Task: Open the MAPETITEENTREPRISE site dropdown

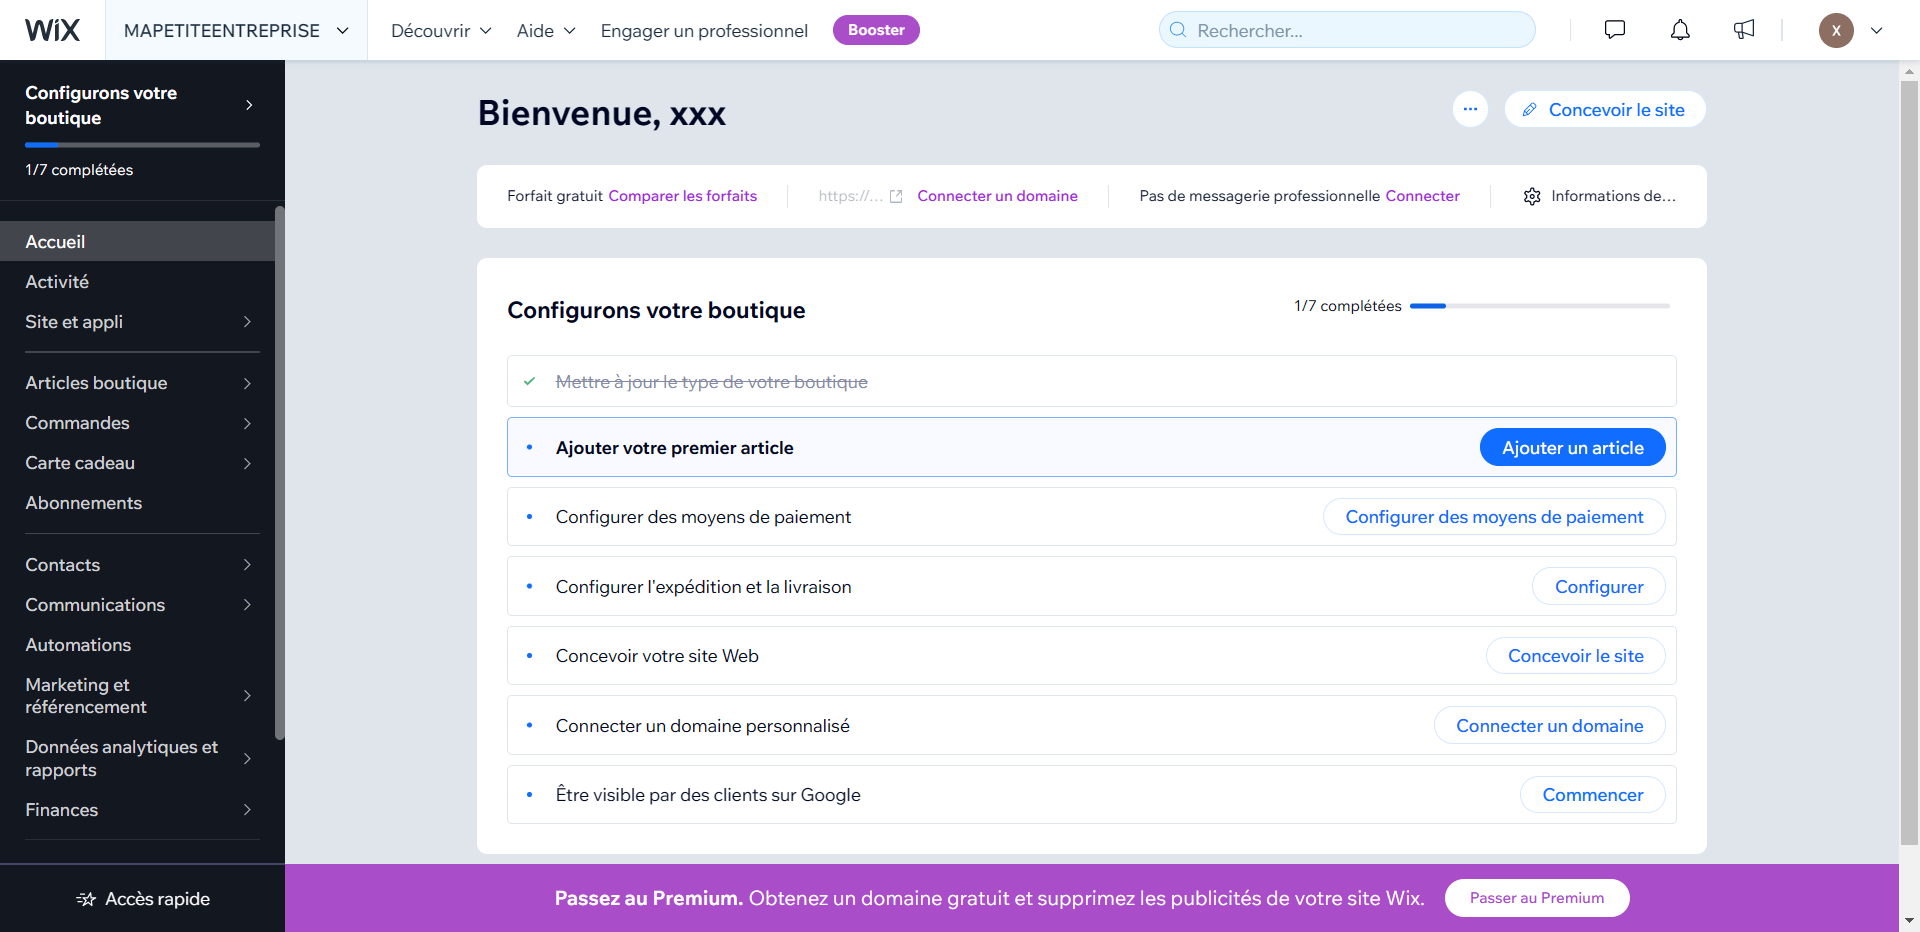Action: click(236, 30)
